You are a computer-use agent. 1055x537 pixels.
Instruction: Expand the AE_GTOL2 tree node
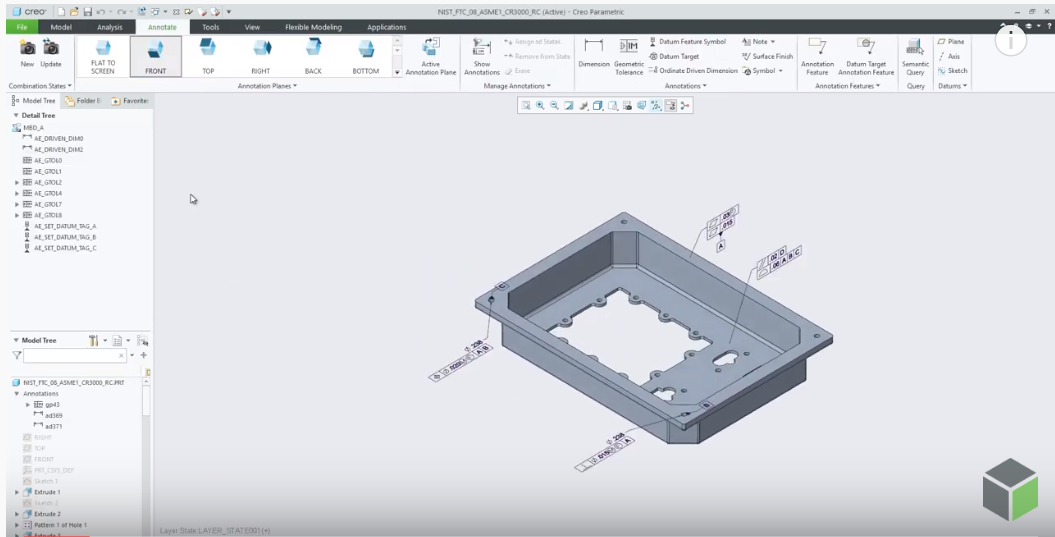17,183
